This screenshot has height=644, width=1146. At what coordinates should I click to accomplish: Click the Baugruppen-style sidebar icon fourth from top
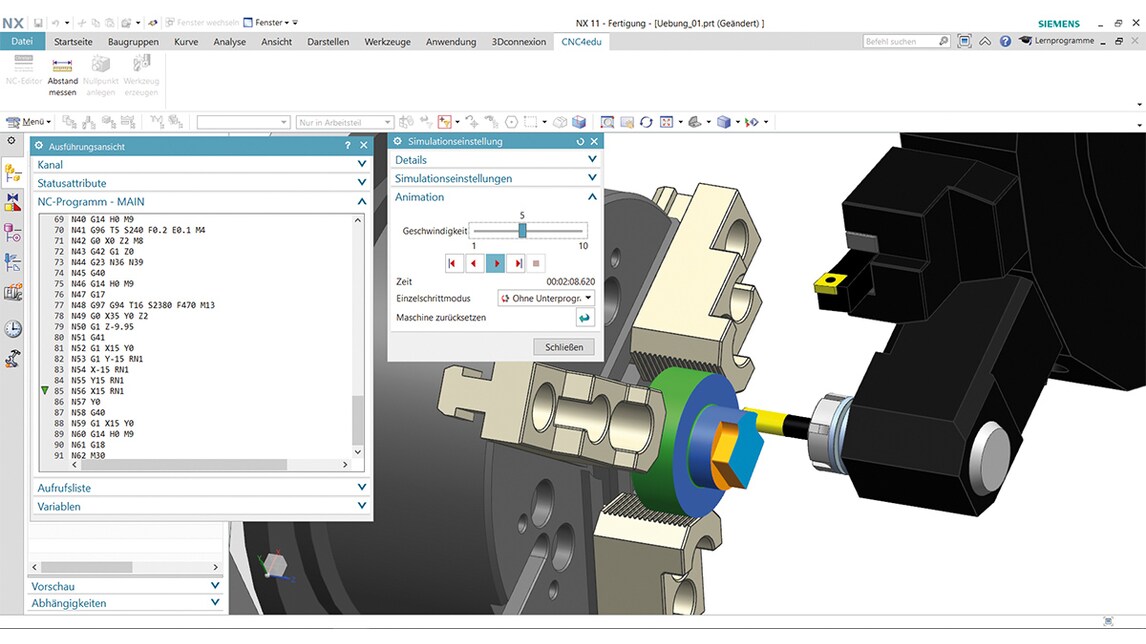pos(12,262)
